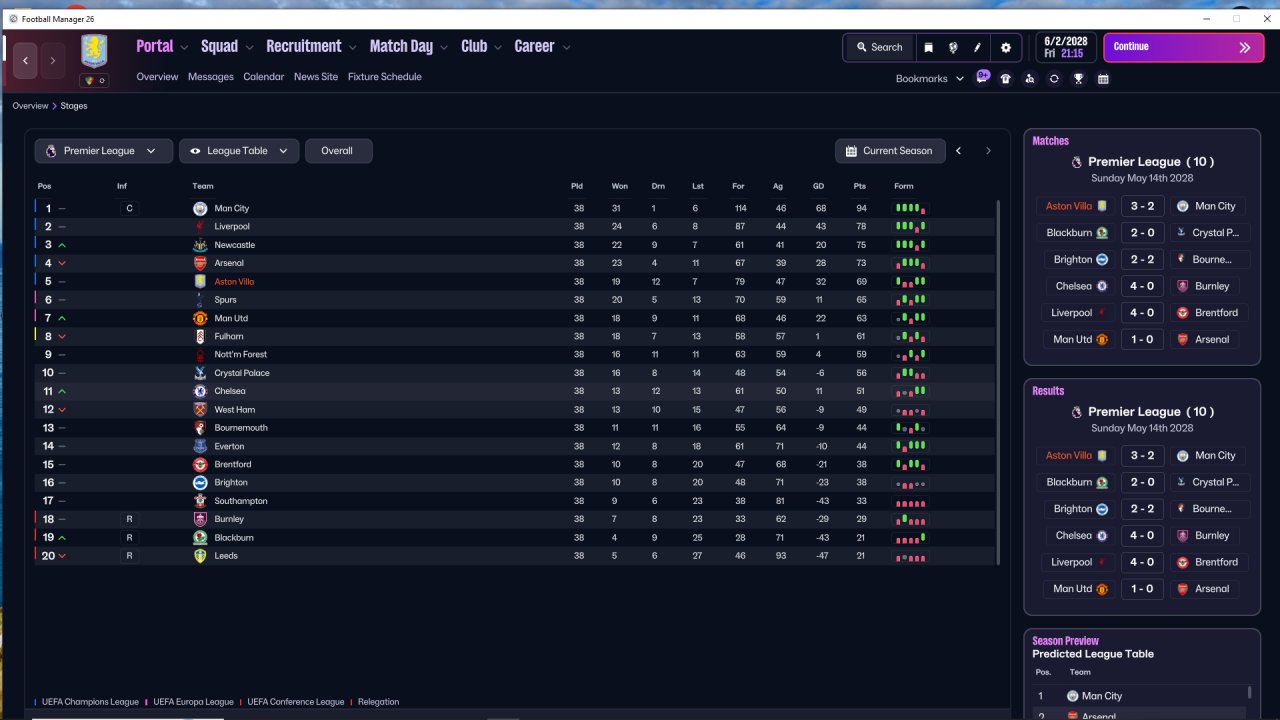
Task: Click the Premier League logo in Results panel
Action: click(1076, 412)
